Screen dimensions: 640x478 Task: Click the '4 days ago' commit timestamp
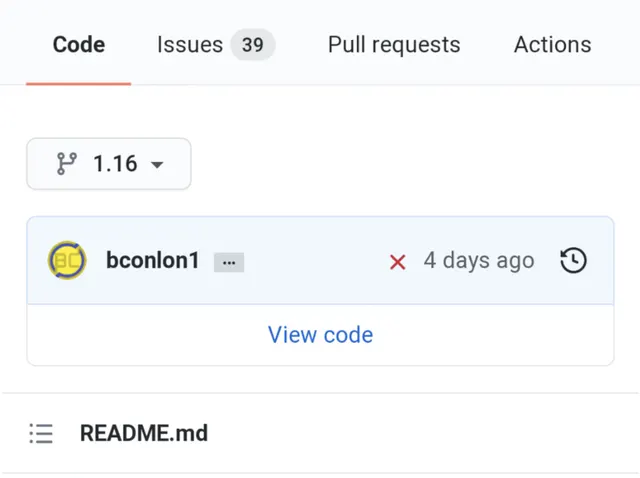[x=479, y=260]
